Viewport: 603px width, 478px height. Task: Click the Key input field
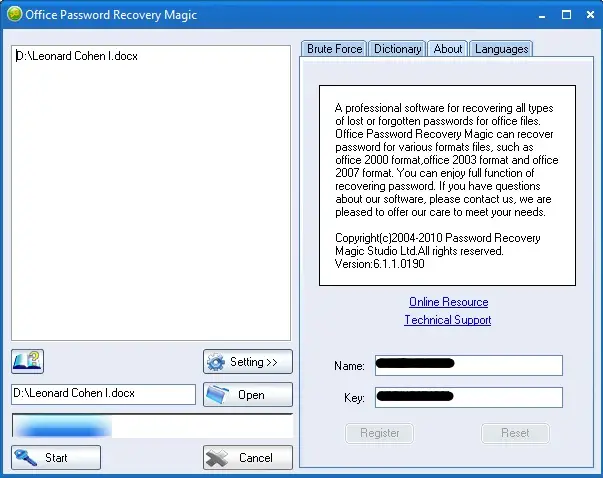click(x=469, y=397)
